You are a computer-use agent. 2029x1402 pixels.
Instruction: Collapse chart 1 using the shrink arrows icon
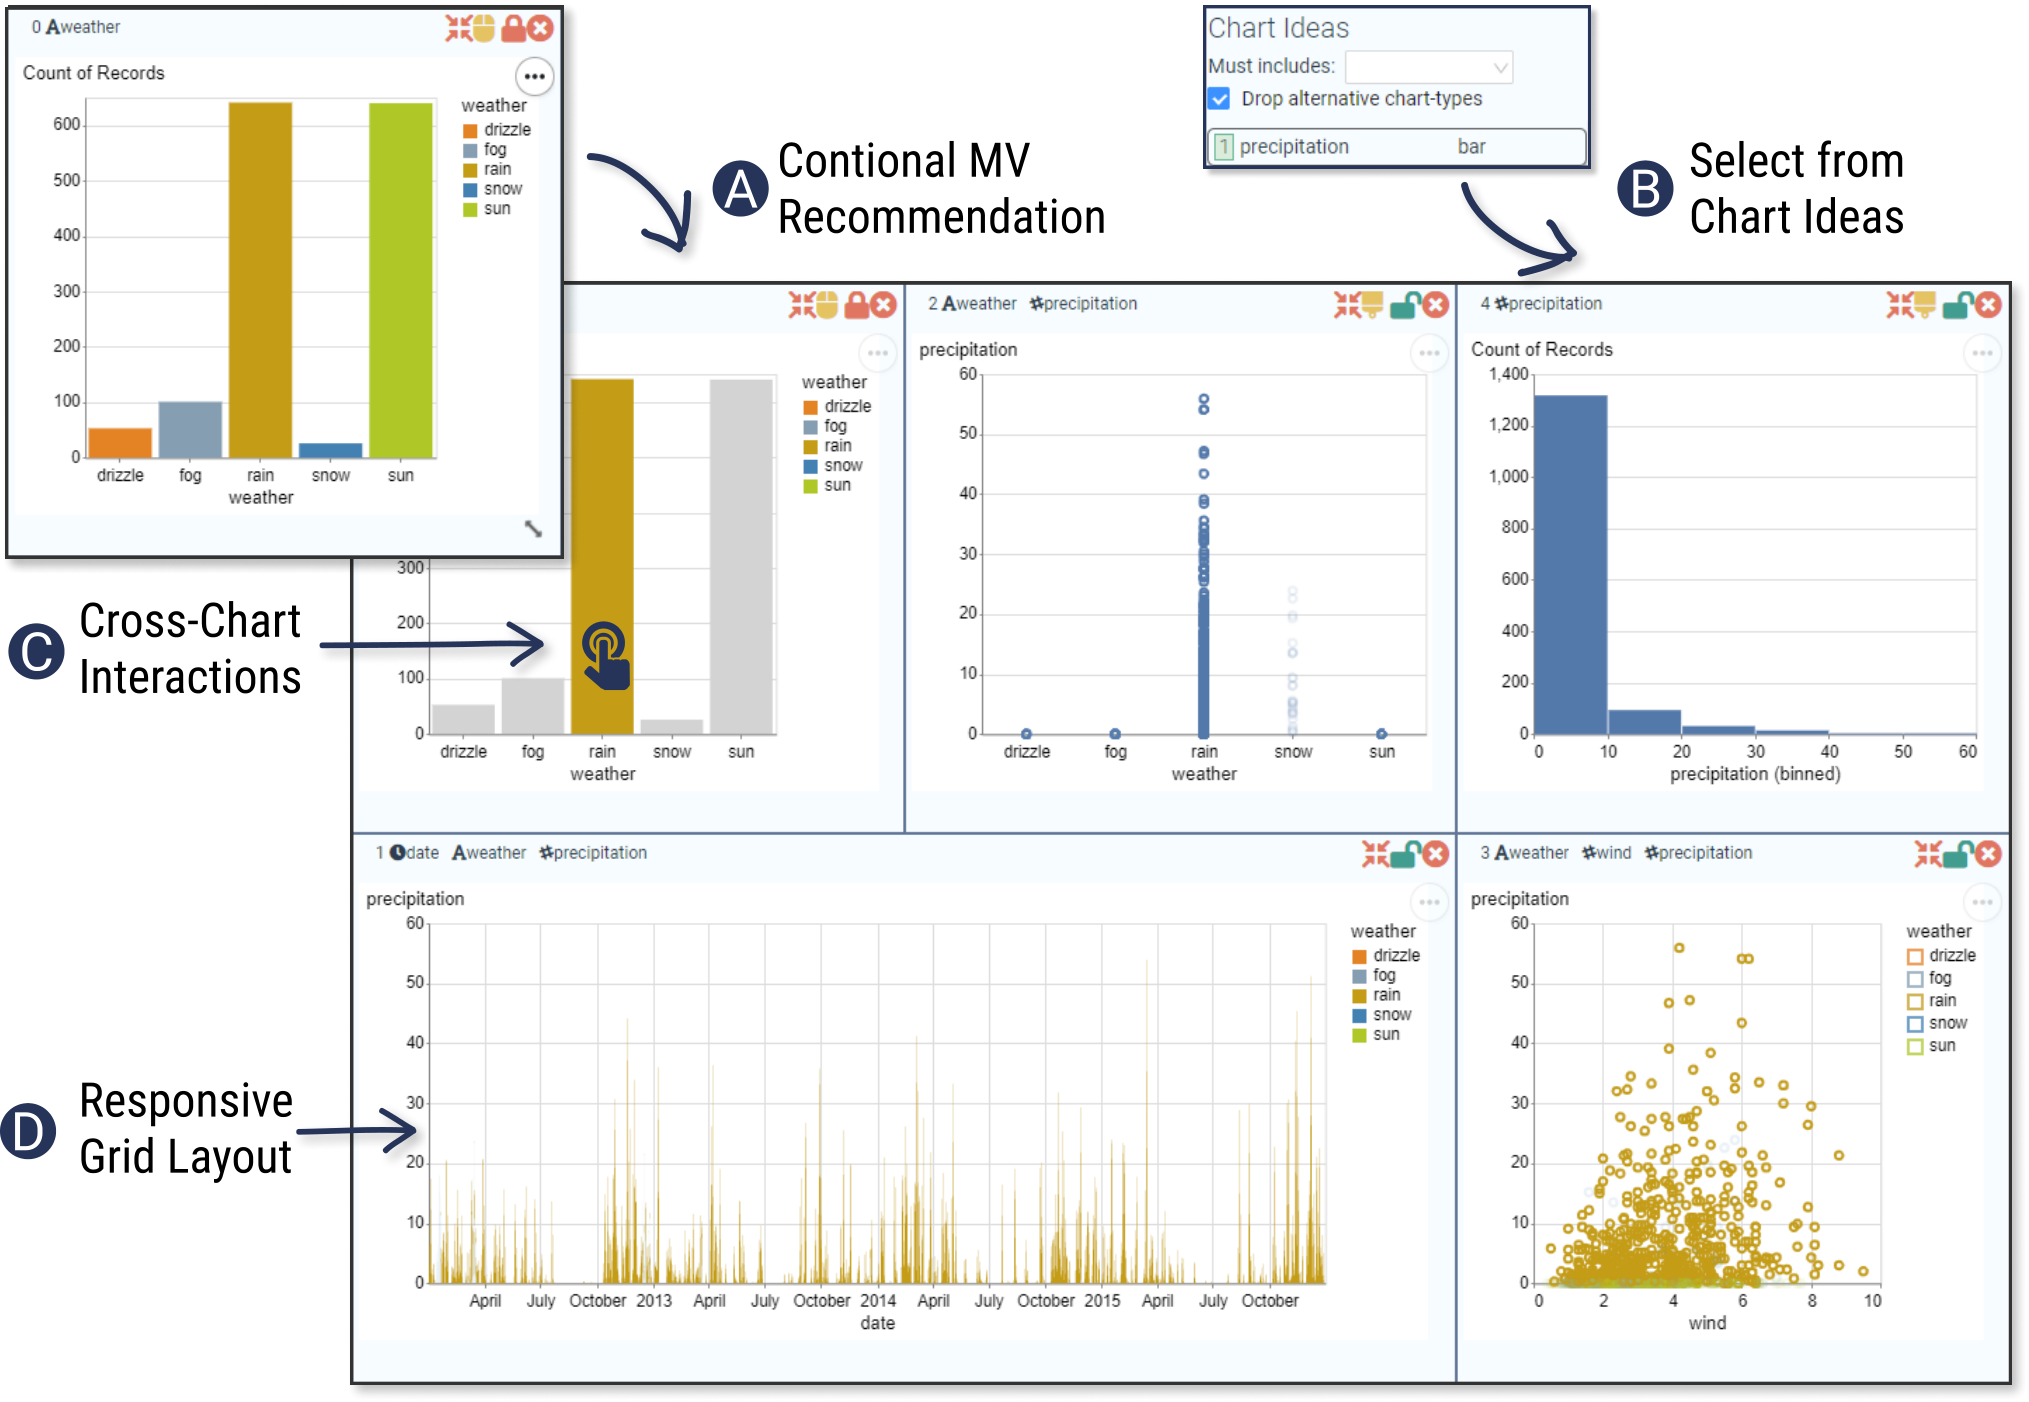coord(1375,854)
